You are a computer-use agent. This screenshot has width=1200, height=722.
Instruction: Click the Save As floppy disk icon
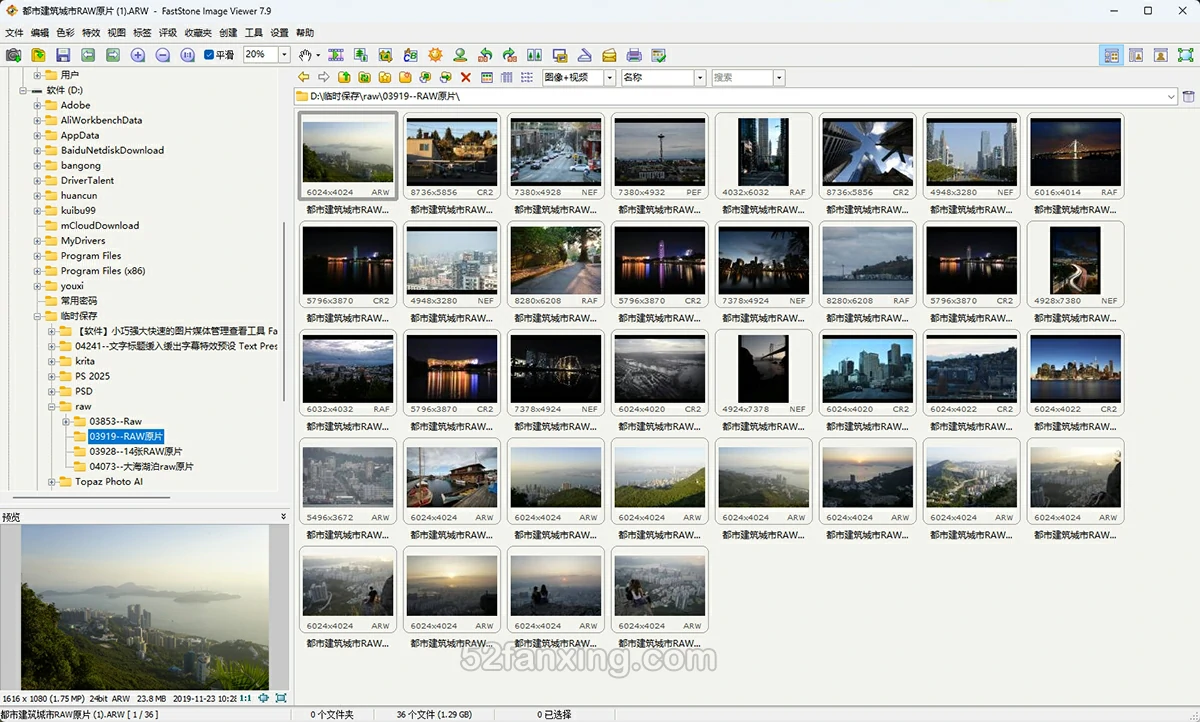63,55
